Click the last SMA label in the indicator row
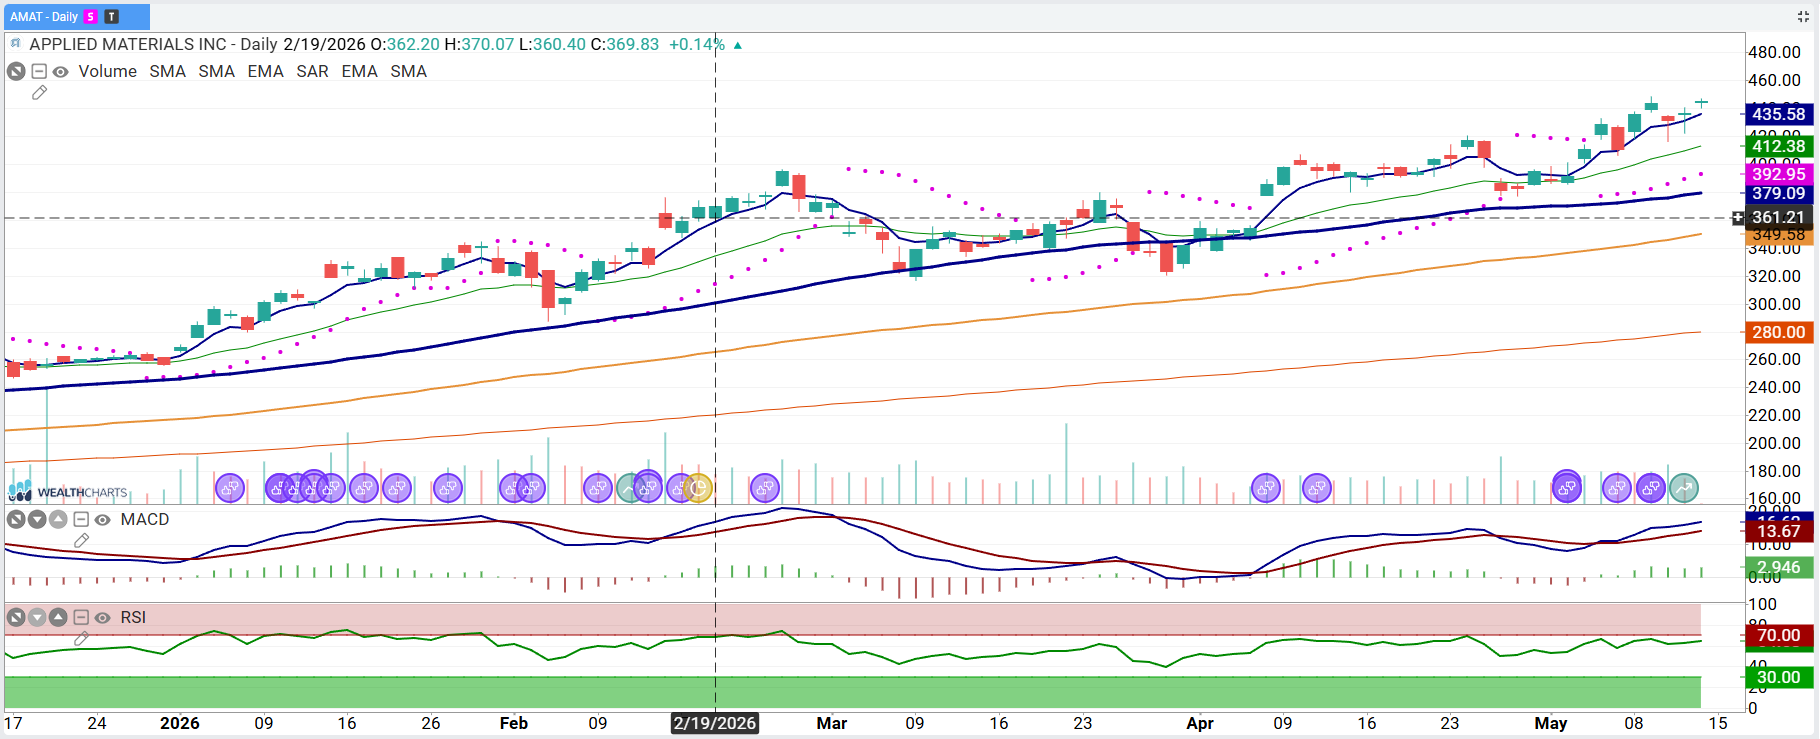 coord(408,71)
